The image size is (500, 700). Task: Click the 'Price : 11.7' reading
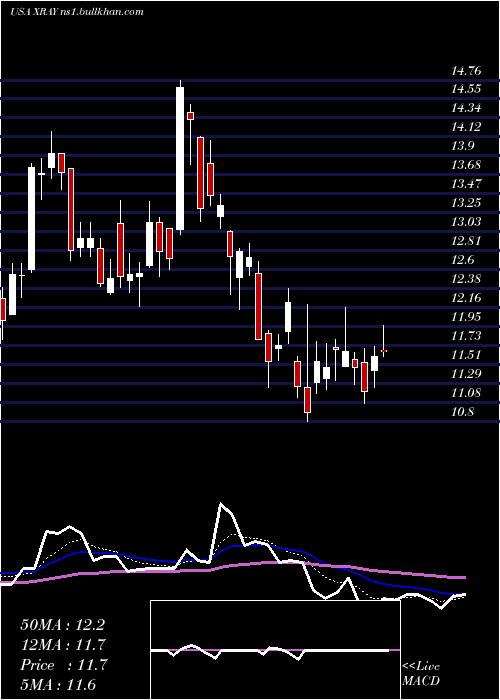coord(63,665)
